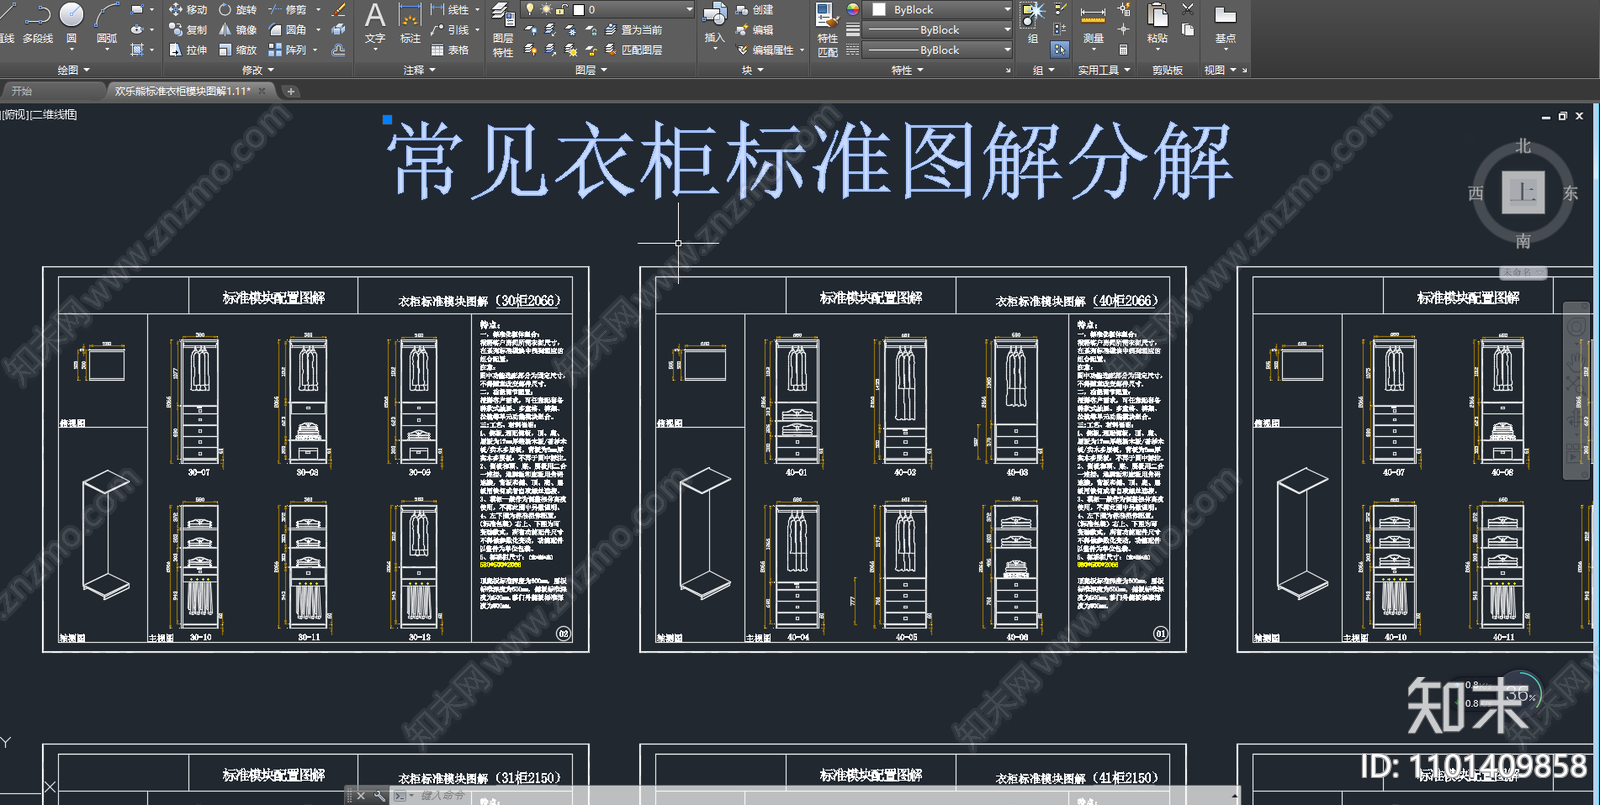Screen dimensions: 1600x805
Task: Select the 文字 text tool
Action: tap(375, 25)
